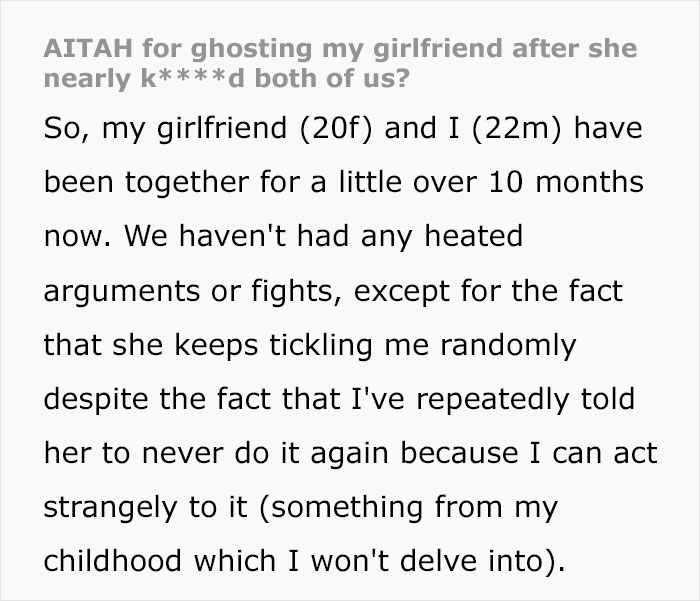The height and width of the screenshot is (601, 700).
Task: Click the phrase "repeatedly told" in the paragraph
Action: click(x=525, y=400)
